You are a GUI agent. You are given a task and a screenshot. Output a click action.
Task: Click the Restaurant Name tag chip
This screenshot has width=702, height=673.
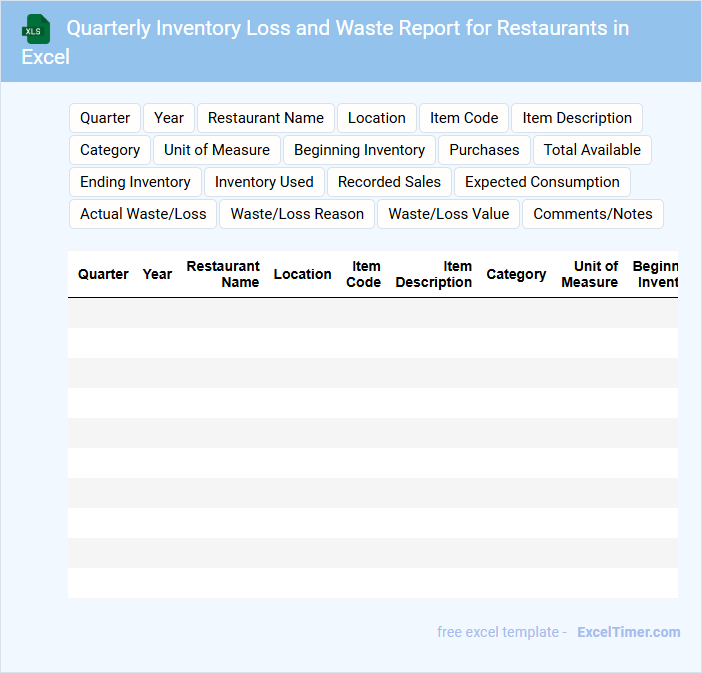click(265, 118)
